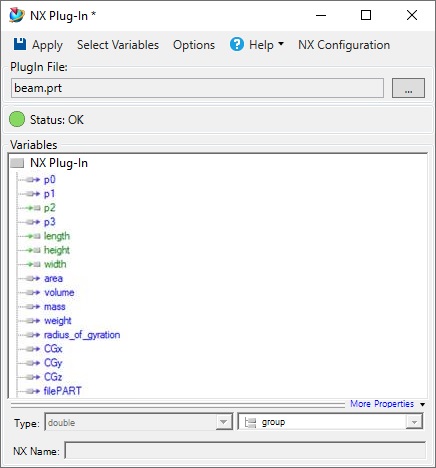The height and width of the screenshot is (468, 436).
Task: Open the group dropdown list
Action: (414, 422)
